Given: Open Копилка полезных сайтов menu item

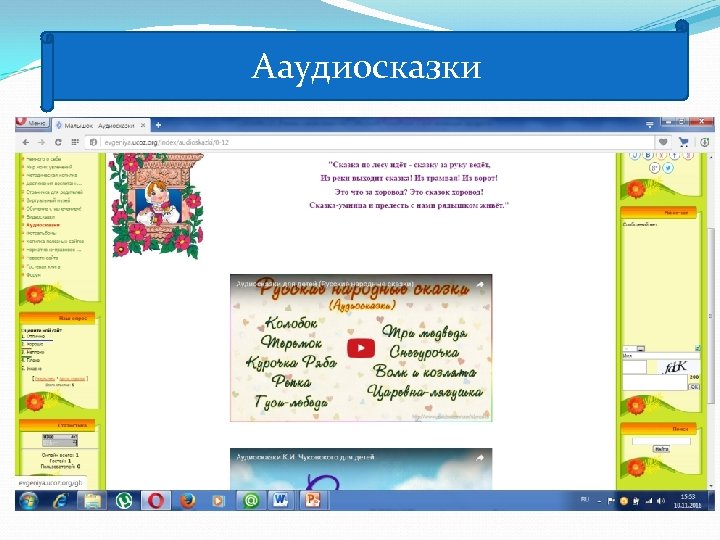Looking at the screenshot, I should 55,241.
